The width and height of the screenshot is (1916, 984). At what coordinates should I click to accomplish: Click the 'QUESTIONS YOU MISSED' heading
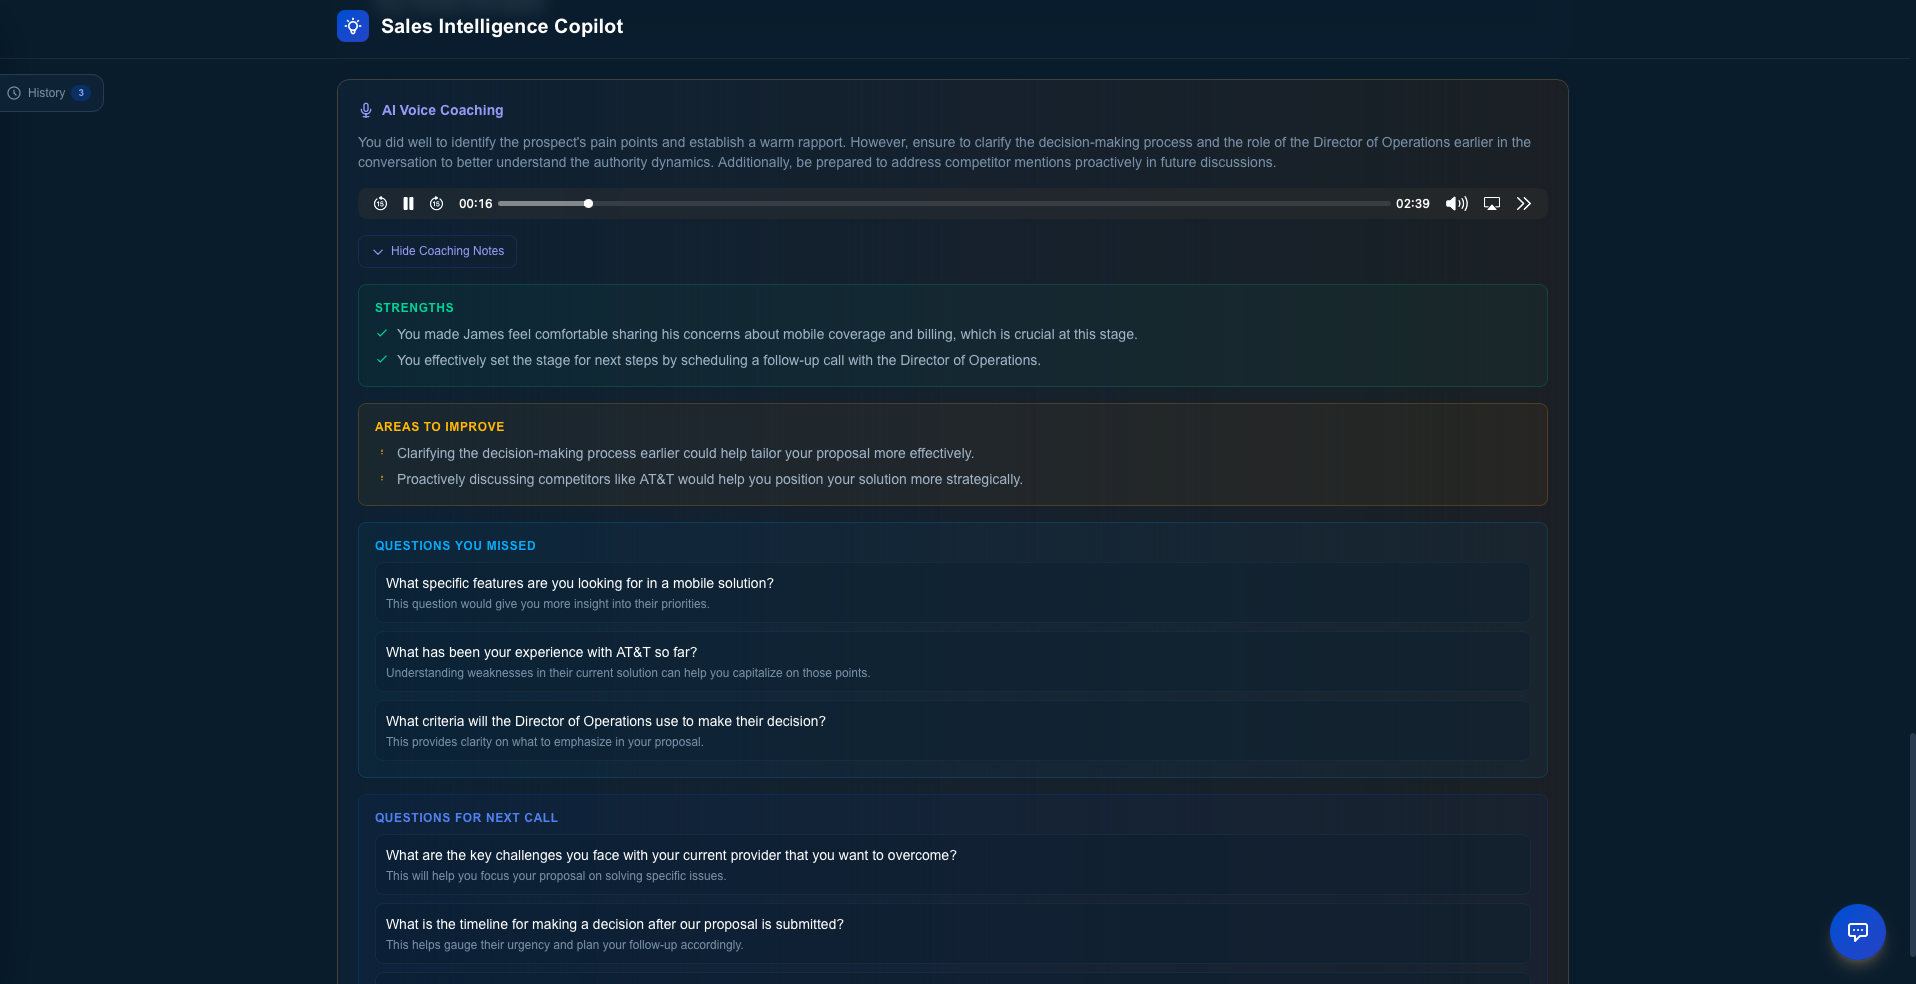coord(455,546)
